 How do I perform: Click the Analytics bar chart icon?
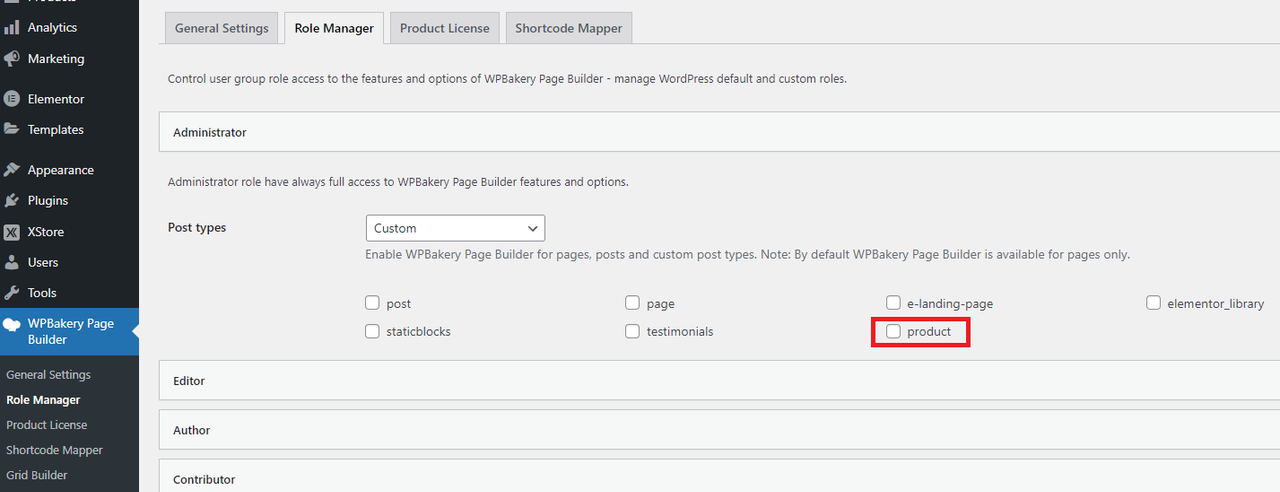pos(12,28)
